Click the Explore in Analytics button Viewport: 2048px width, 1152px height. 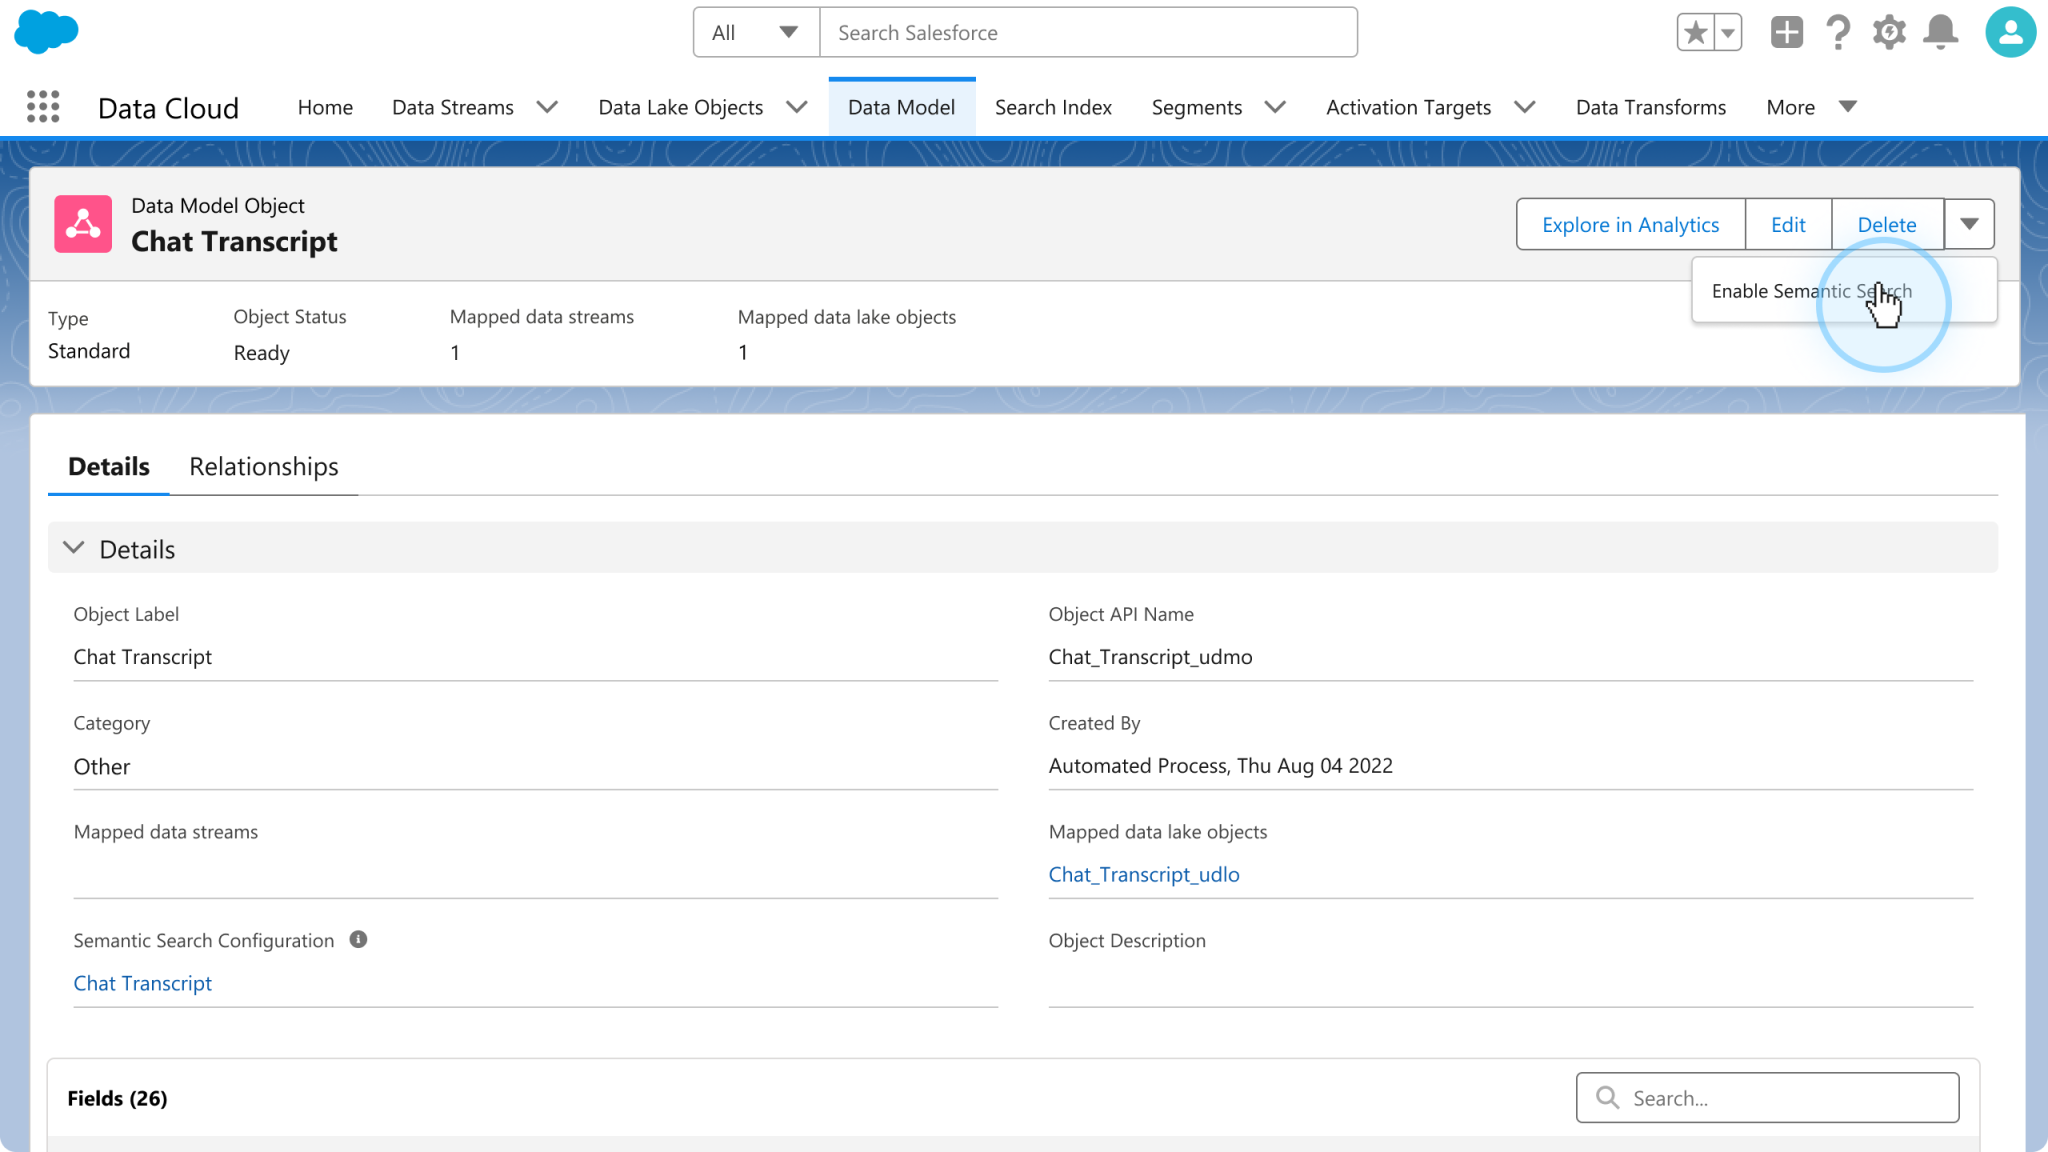[x=1629, y=224]
